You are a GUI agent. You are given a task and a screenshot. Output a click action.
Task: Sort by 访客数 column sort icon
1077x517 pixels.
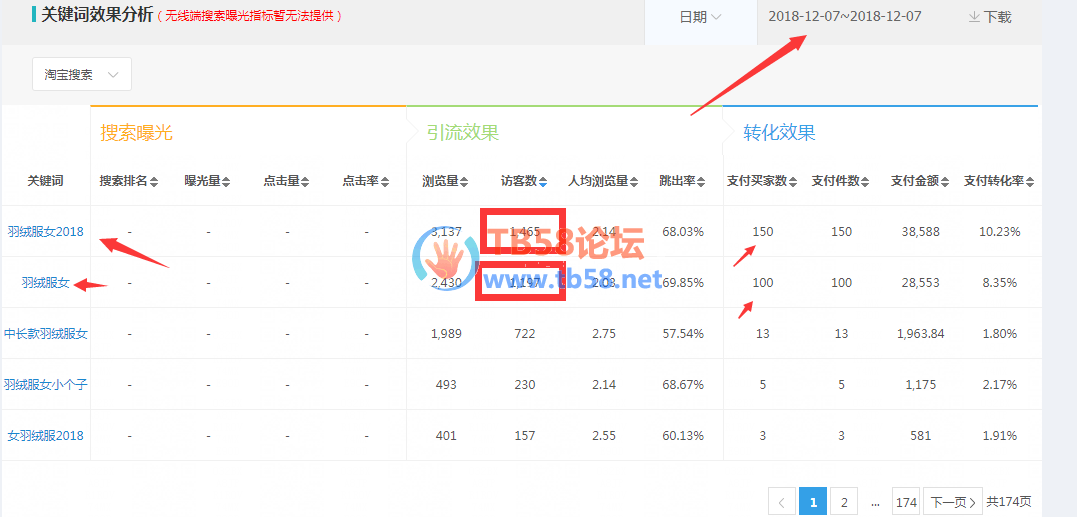click(544, 182)
